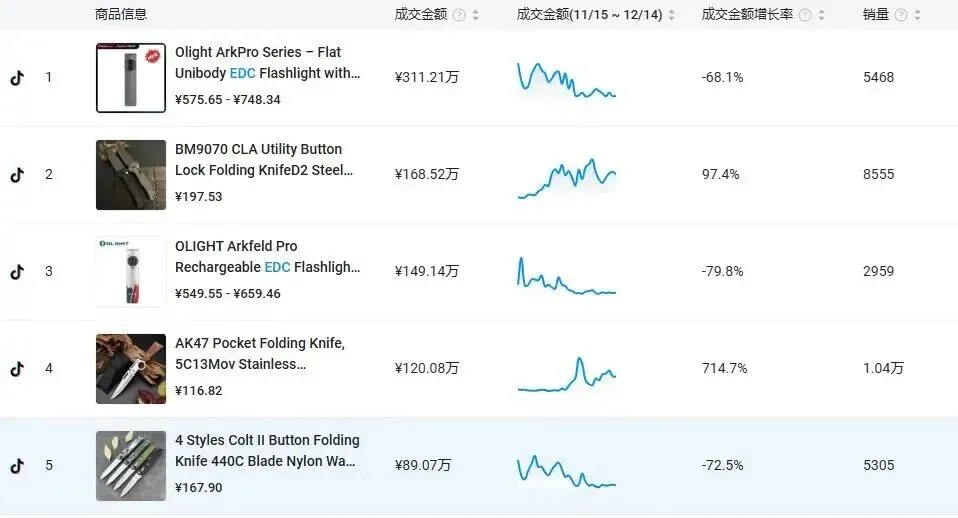Open the help tooltip icon beside first 成交金额 header
Viewport: 958px width, 518px height.
459,15
